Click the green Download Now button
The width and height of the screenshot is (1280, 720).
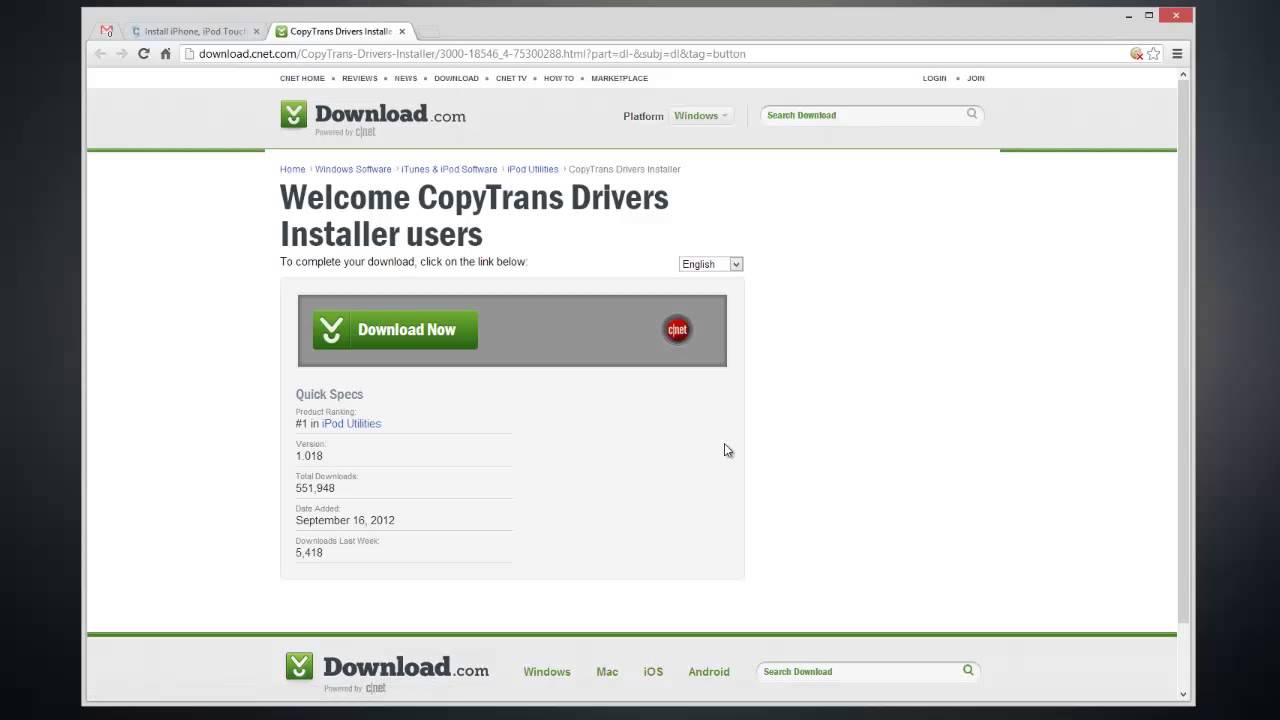[x=395, y=330]
